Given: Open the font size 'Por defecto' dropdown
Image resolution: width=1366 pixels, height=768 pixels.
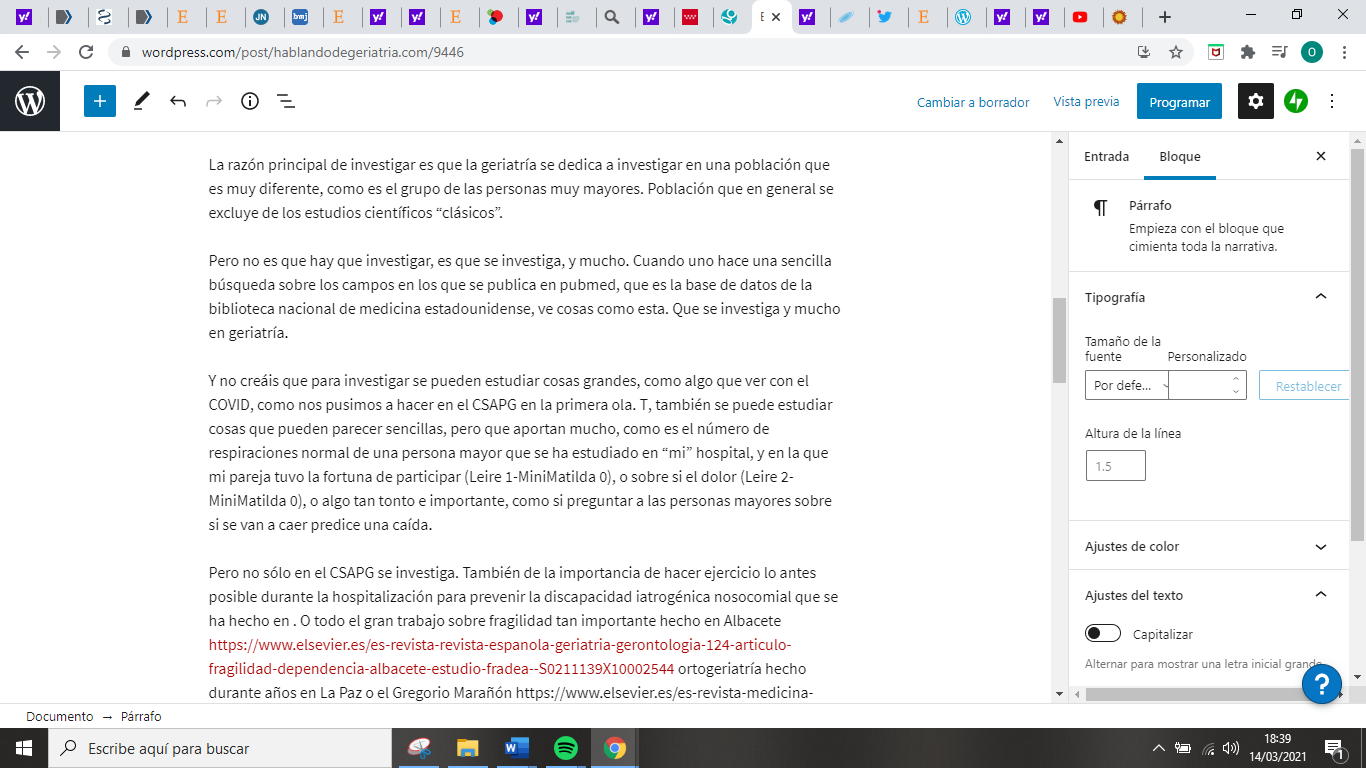Looking at the screenshot, I should (1126, 385).
